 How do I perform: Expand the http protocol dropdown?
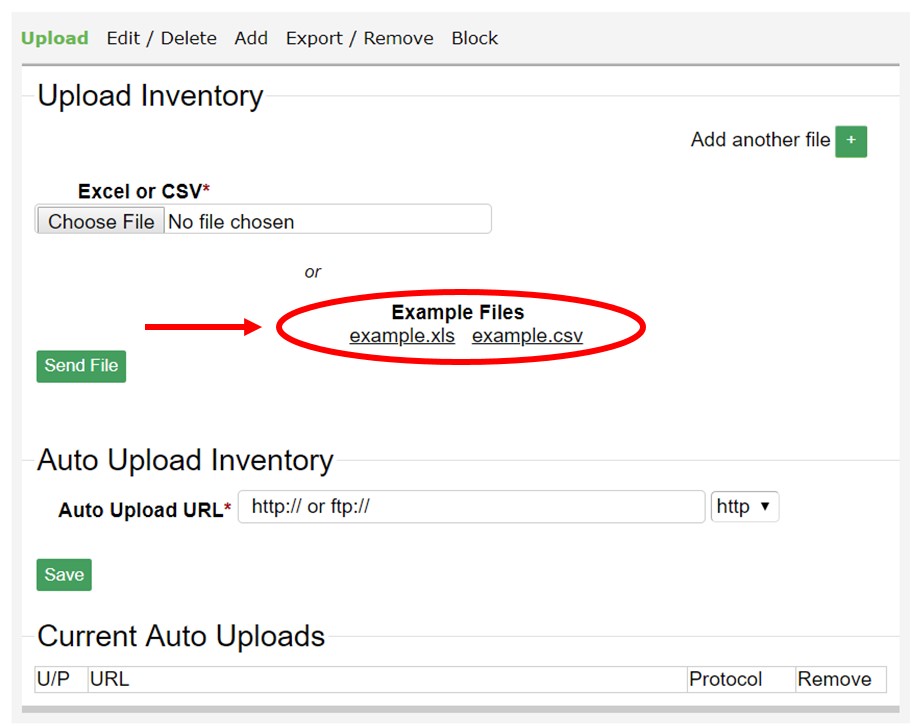click(x=744, y=507)
